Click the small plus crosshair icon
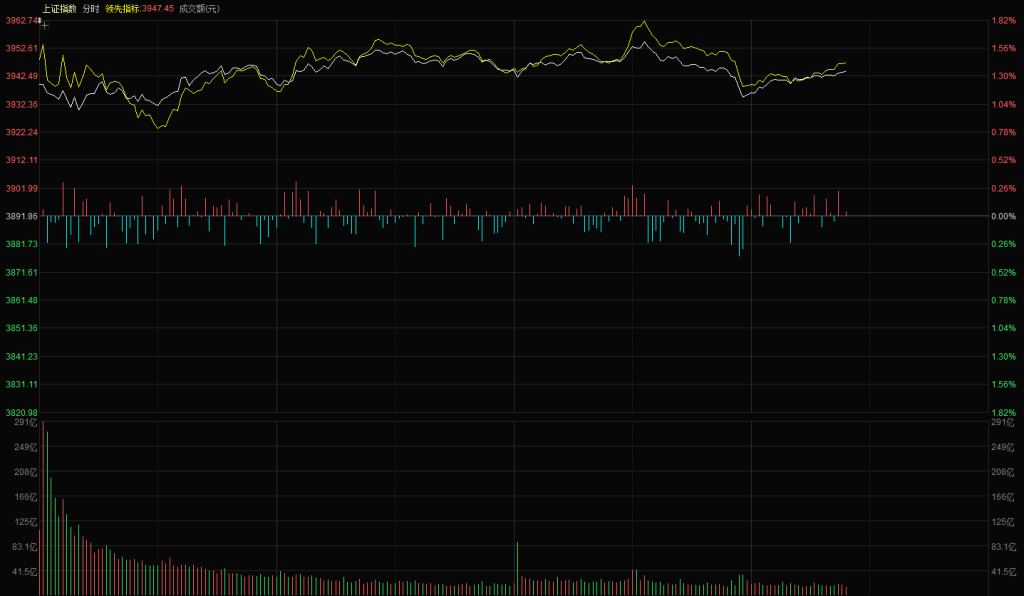The width and height of the screenshot is (1024, 596). [x=44, y=25]
